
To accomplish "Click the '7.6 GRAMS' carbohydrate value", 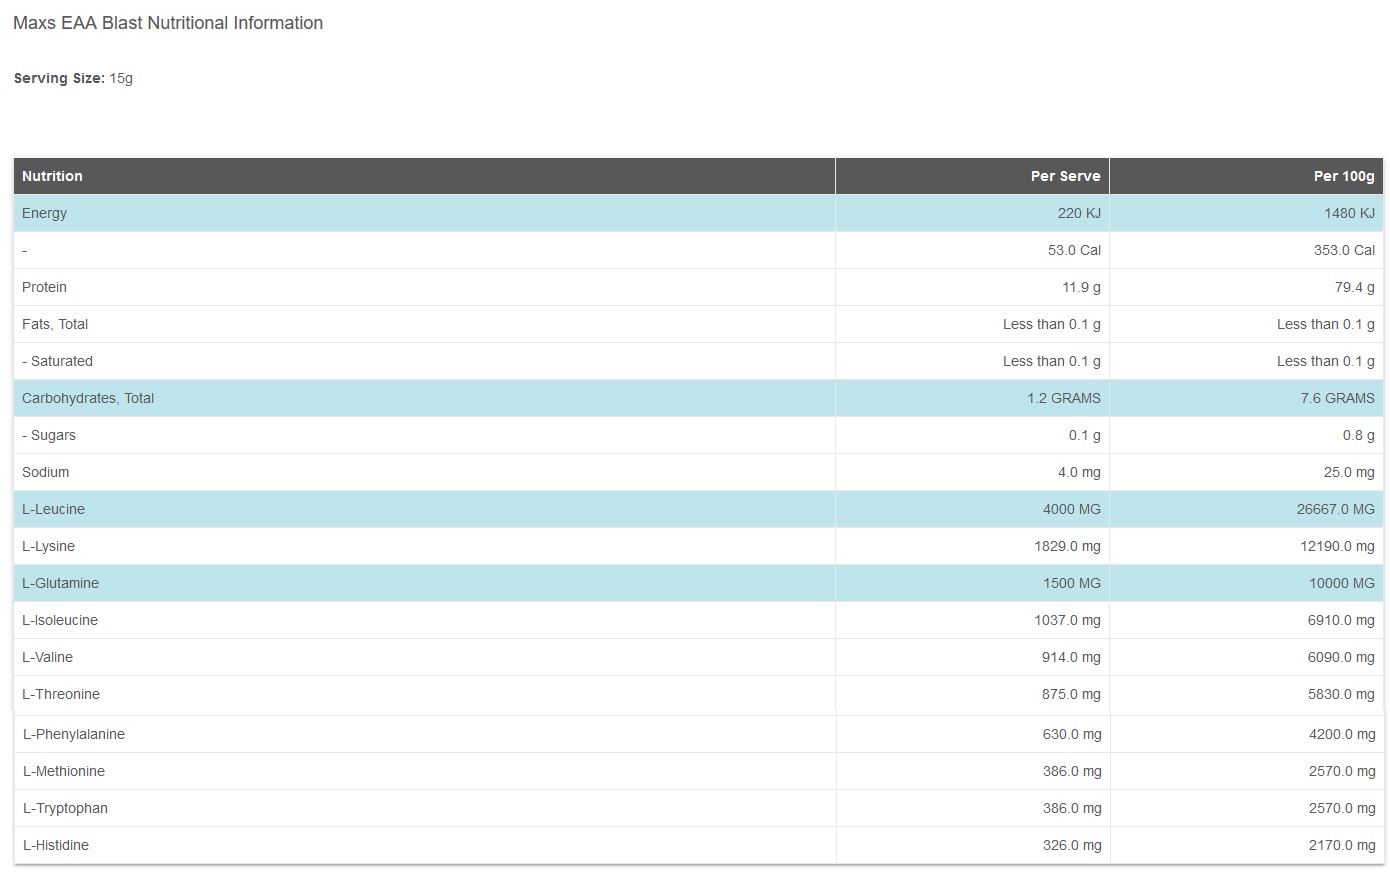I will (x=1338, y=398).
